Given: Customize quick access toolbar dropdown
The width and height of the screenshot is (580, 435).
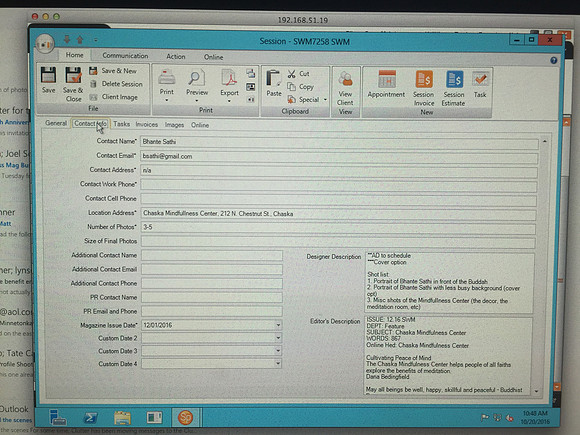Looking at the screenshot, I should [96, 40].
